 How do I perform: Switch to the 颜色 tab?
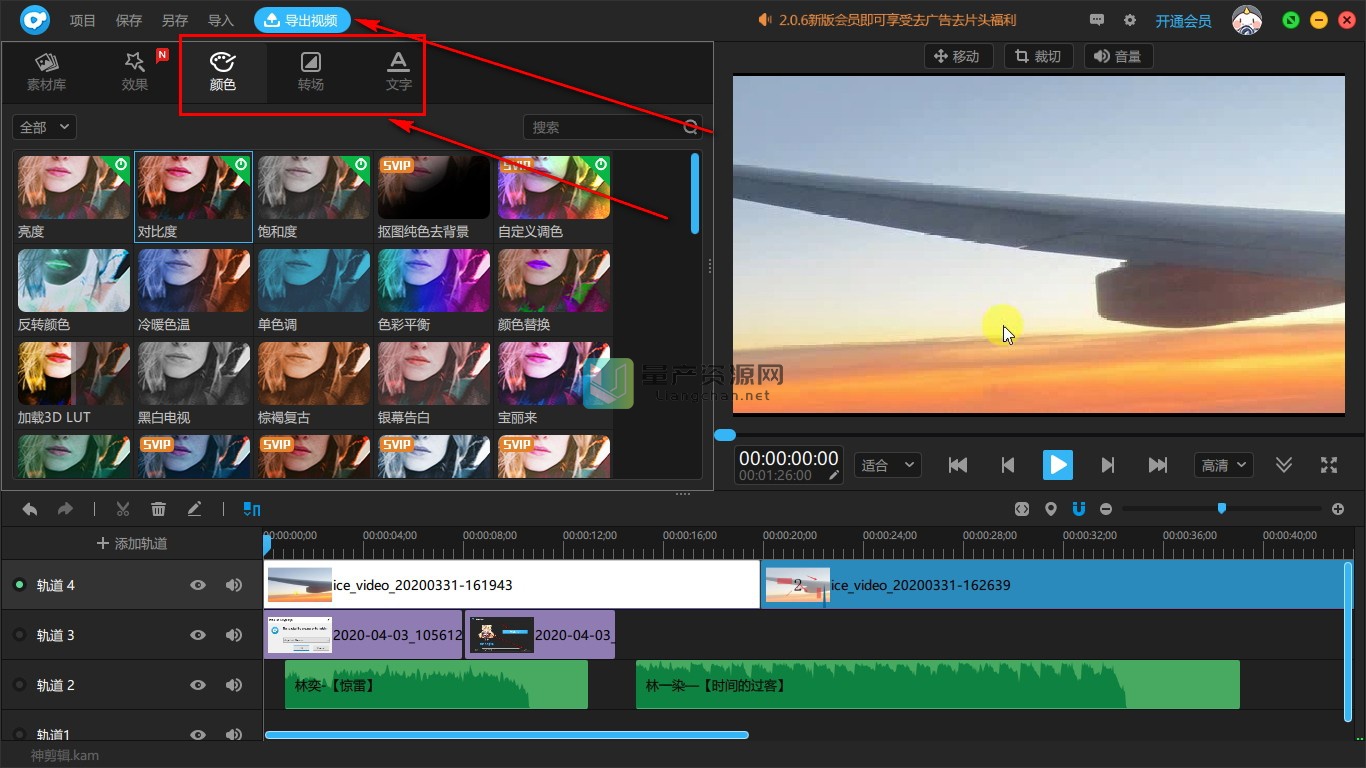(x=223, y=72)
